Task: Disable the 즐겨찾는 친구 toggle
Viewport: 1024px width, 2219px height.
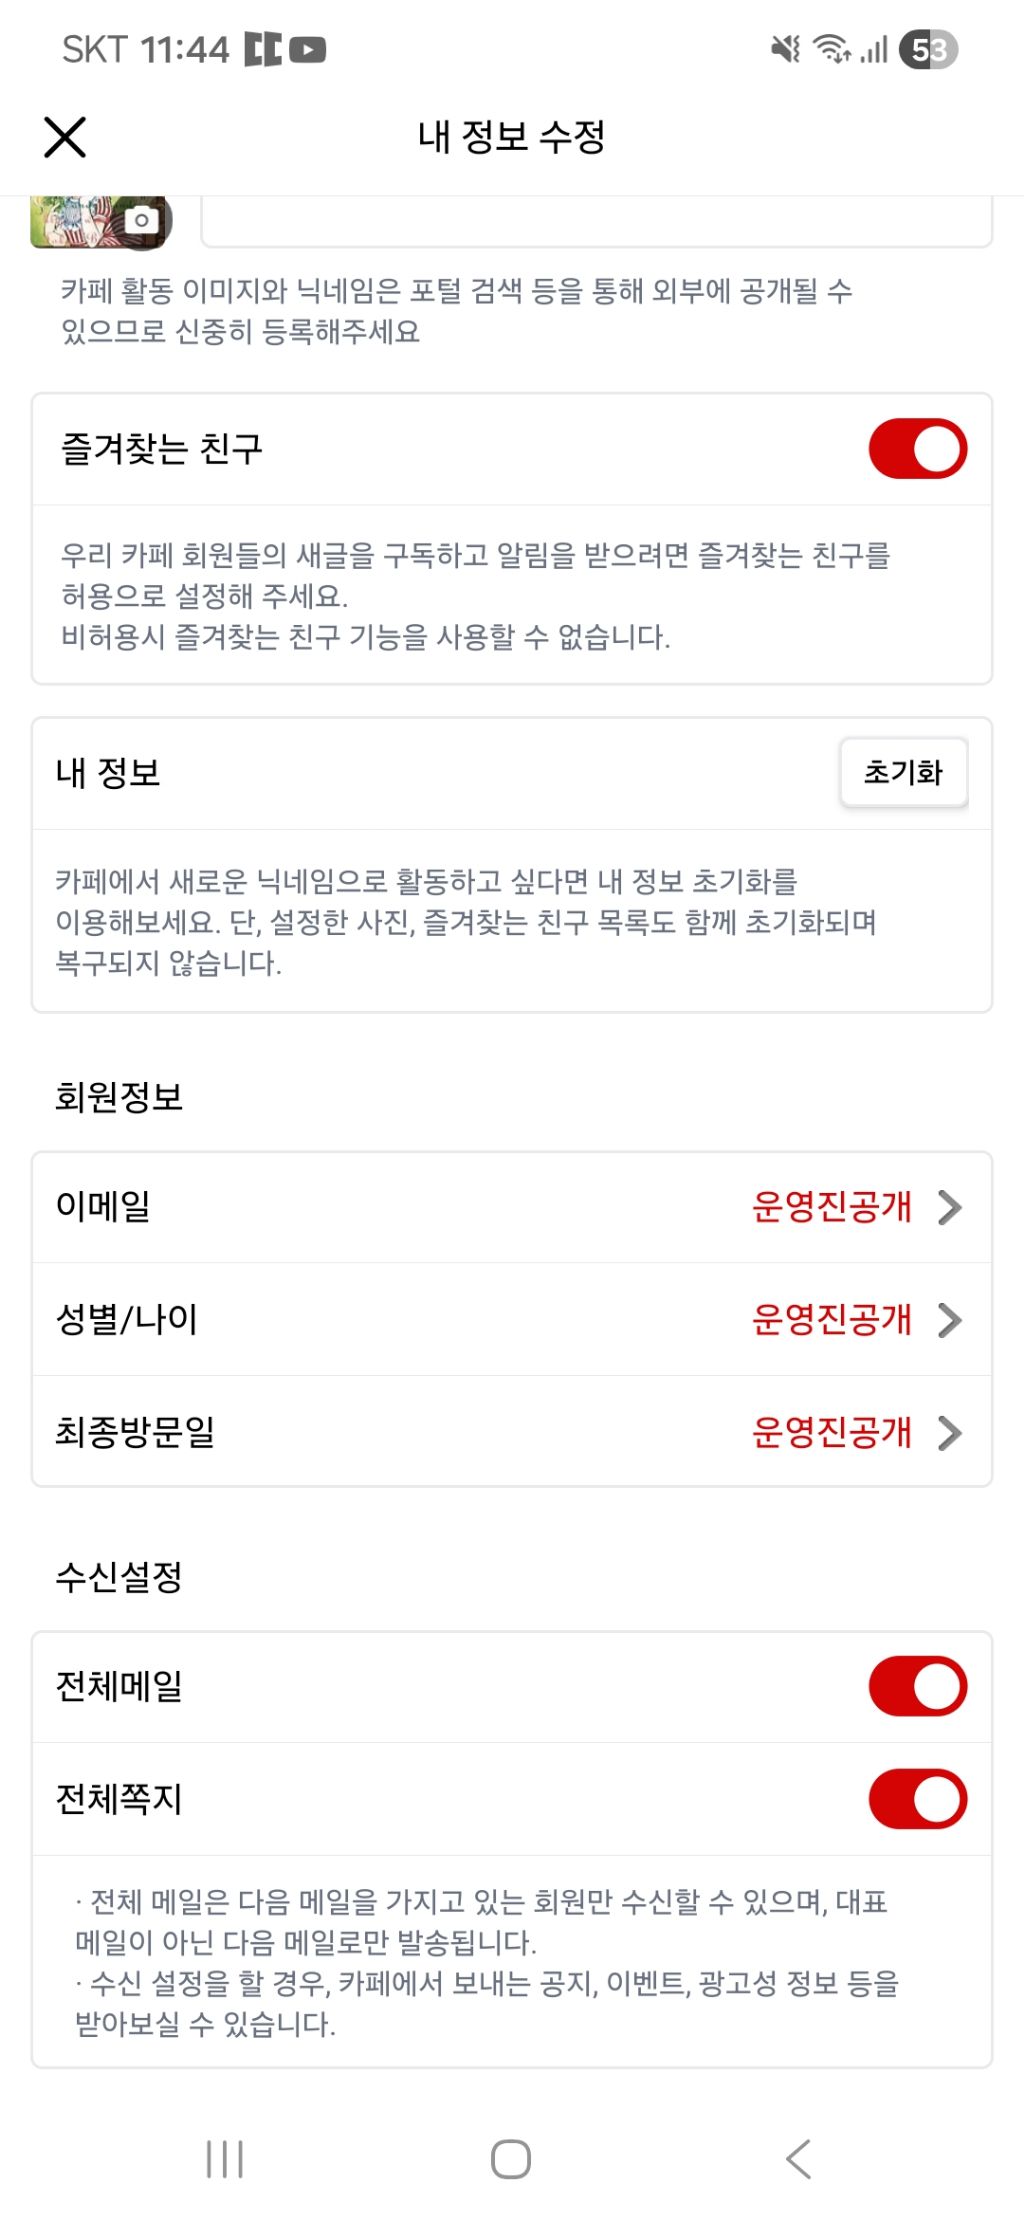Action: [x=918, y=449]
